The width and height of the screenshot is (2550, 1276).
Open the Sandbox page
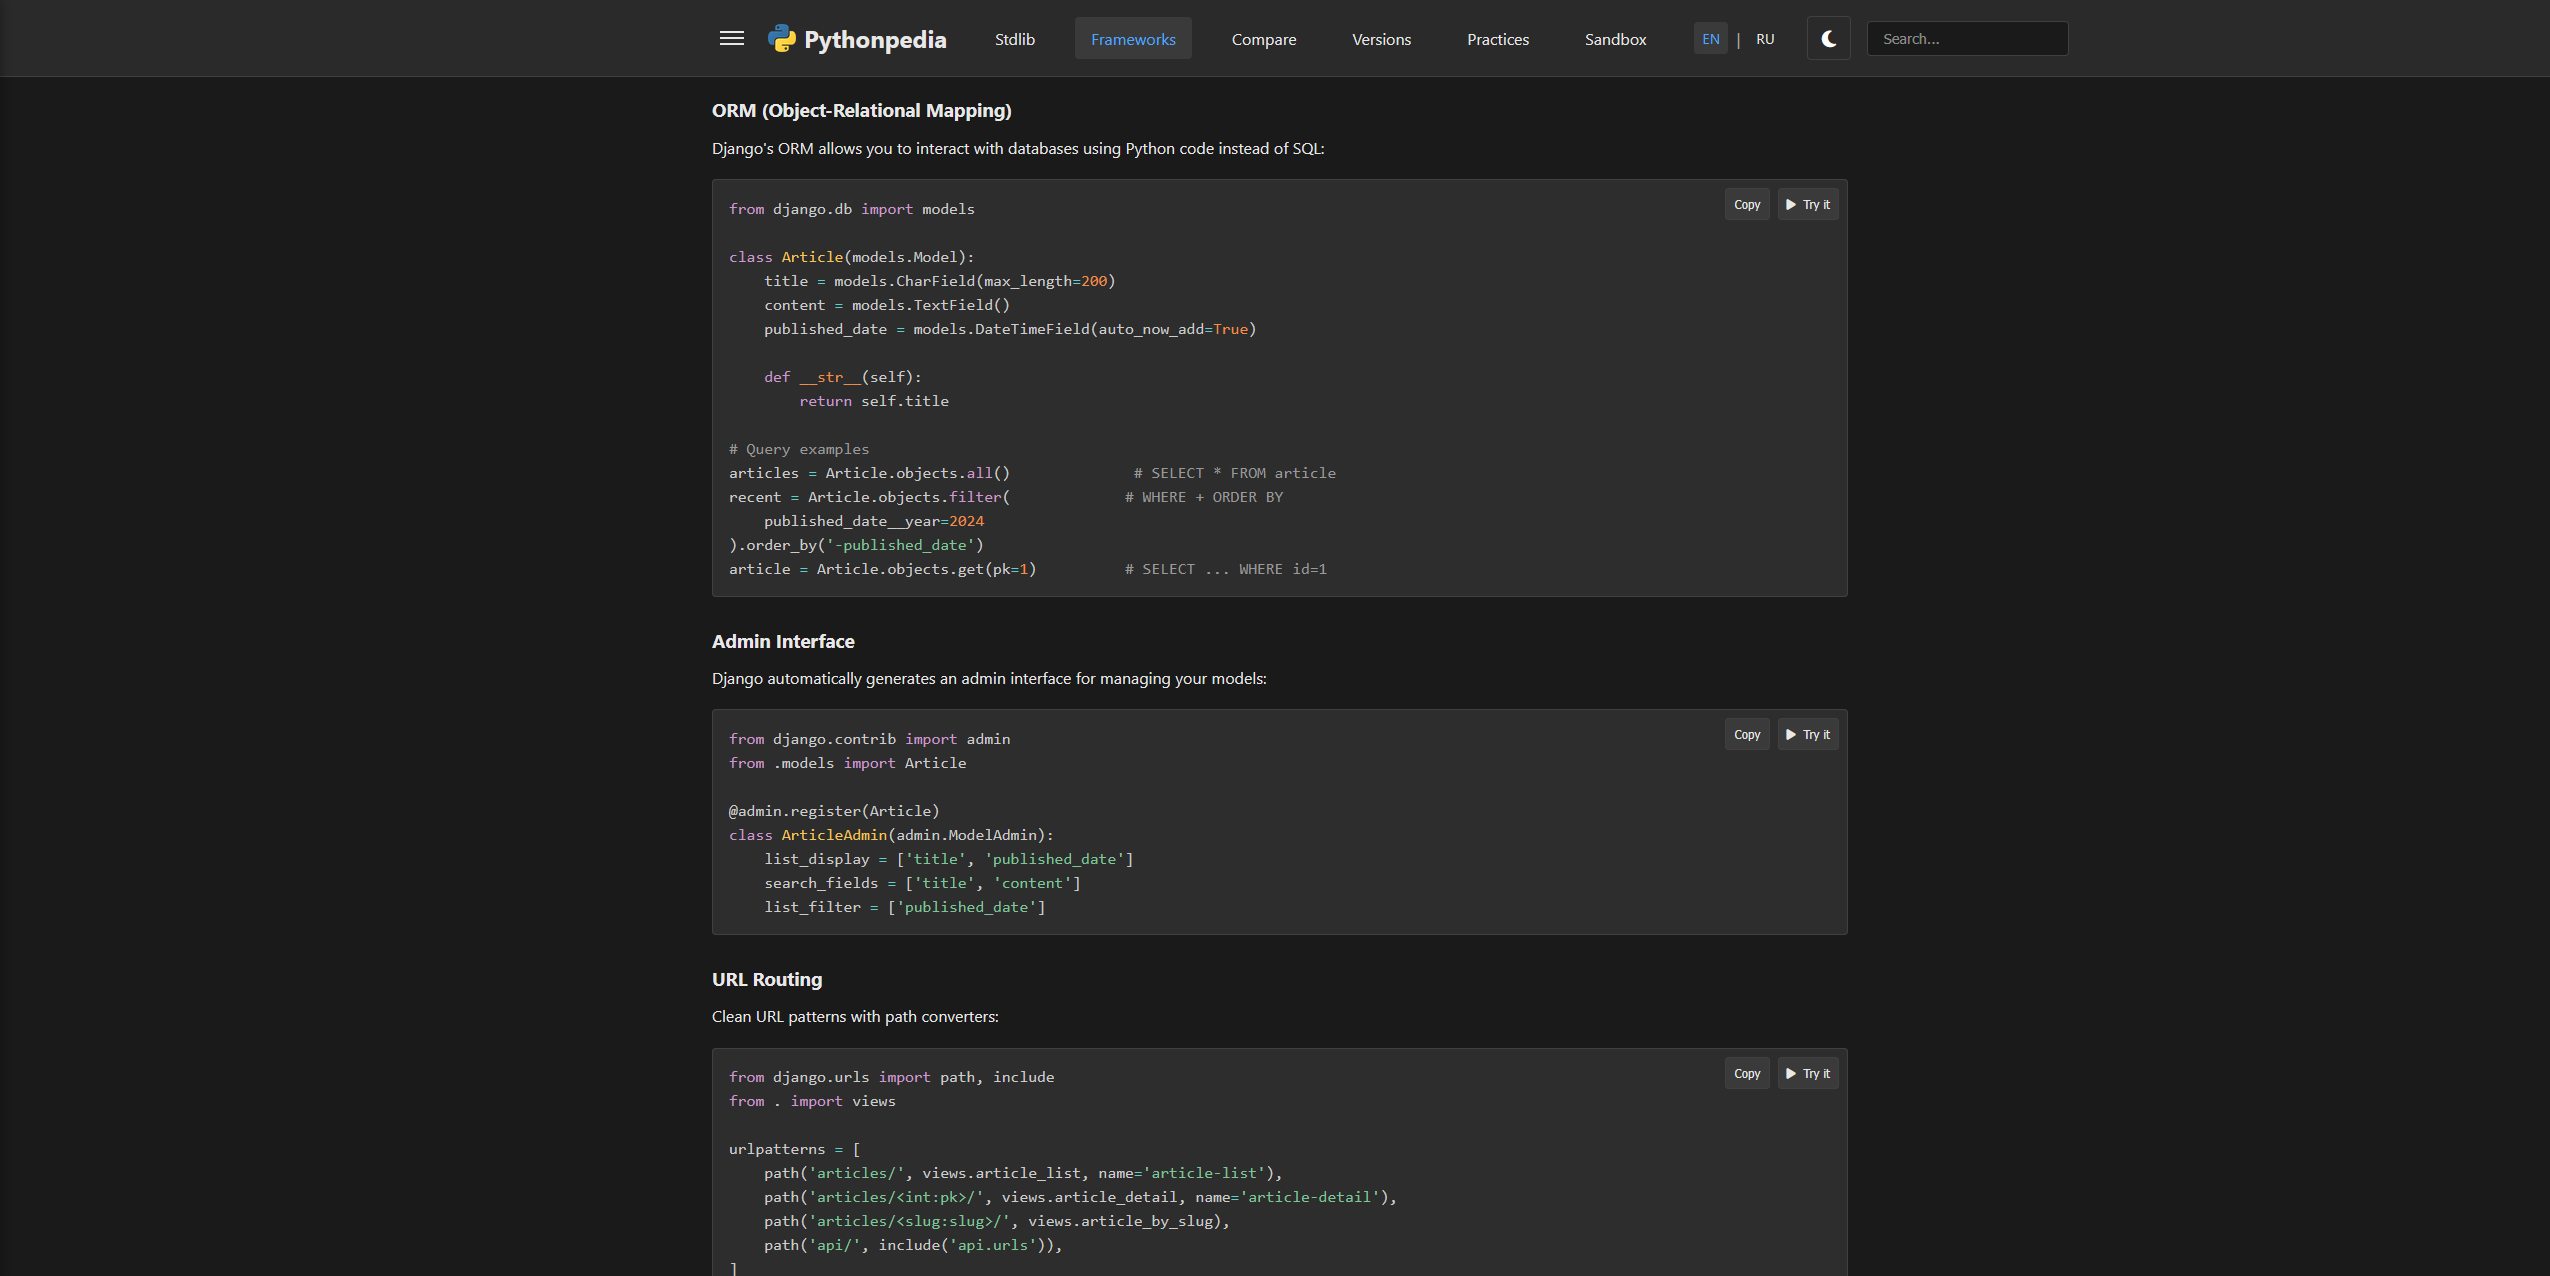[x=1614, y=39]
